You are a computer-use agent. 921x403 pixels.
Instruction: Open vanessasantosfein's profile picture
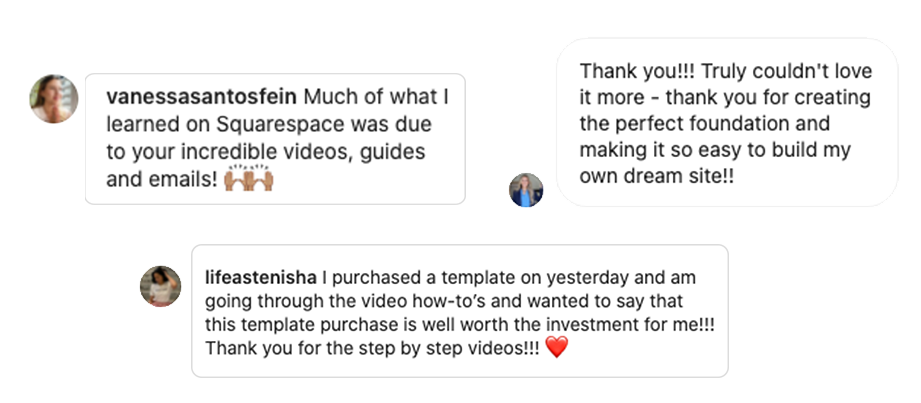pyautogui.click(x=54, y=99)
